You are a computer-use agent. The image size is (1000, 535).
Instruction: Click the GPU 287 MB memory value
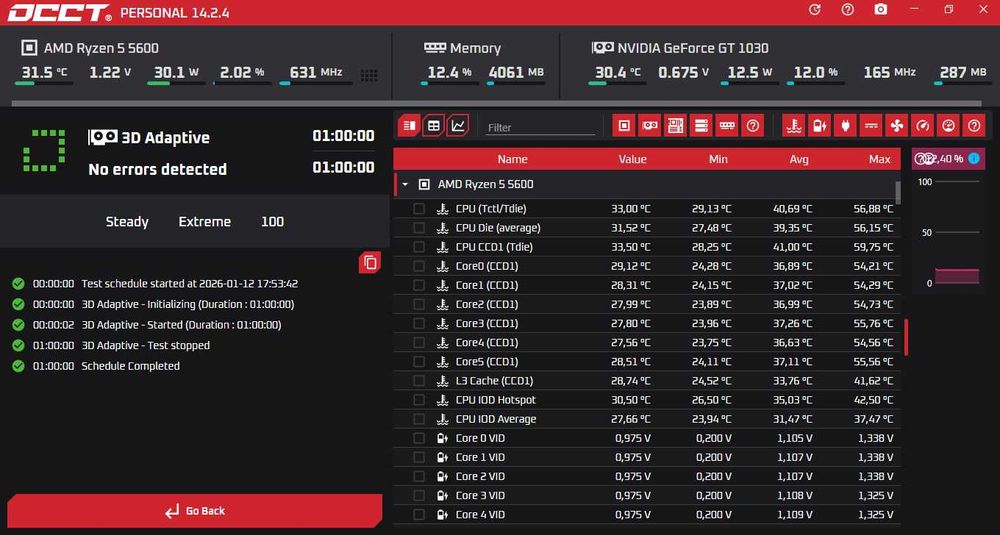click(x=963, y=72)
